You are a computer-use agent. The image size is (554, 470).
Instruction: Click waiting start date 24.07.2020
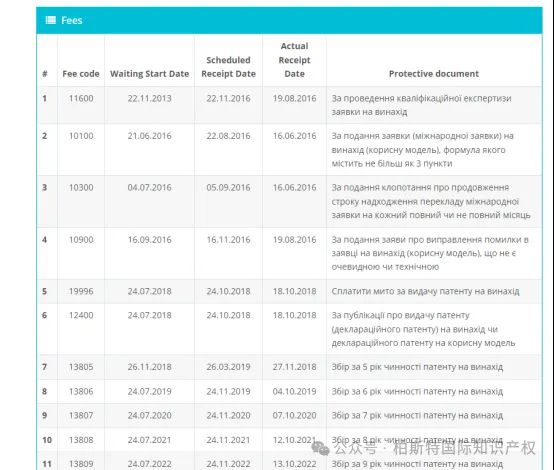coord(149,415)
